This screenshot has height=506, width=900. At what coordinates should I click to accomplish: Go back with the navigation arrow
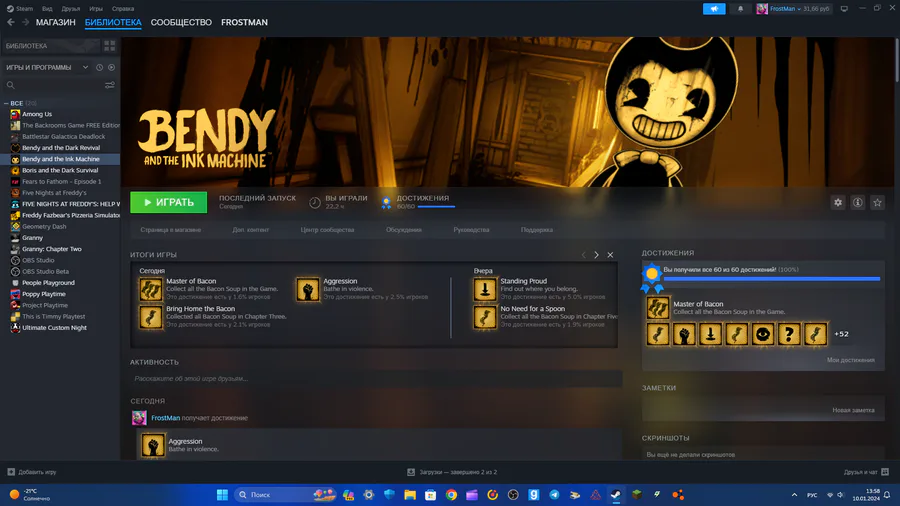click(11, 22)
